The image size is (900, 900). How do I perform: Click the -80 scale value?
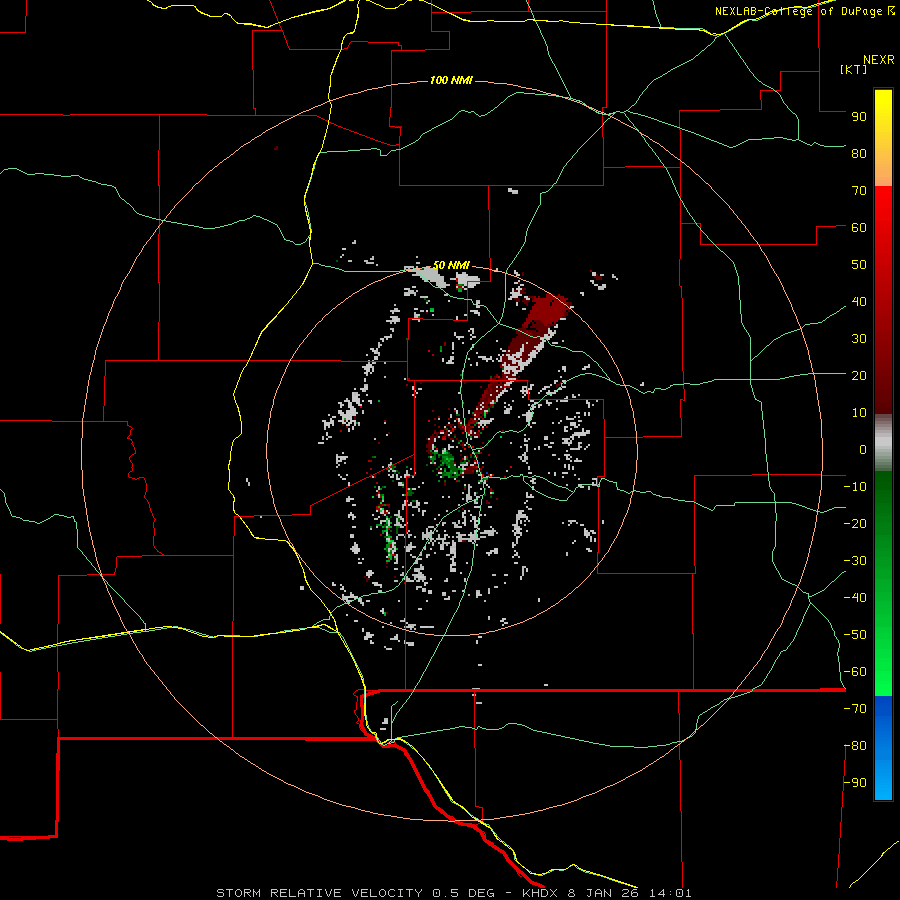tap(855, 746)
